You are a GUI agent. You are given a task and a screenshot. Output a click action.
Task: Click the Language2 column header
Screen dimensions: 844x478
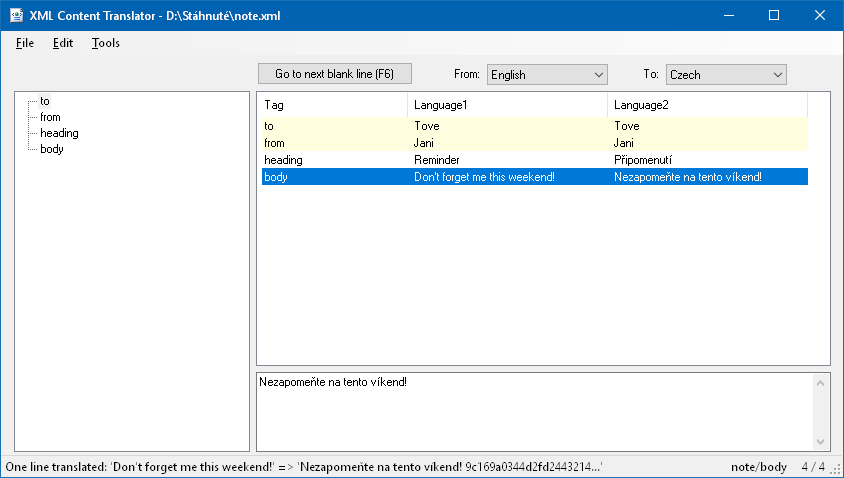[x=706, y=105]
